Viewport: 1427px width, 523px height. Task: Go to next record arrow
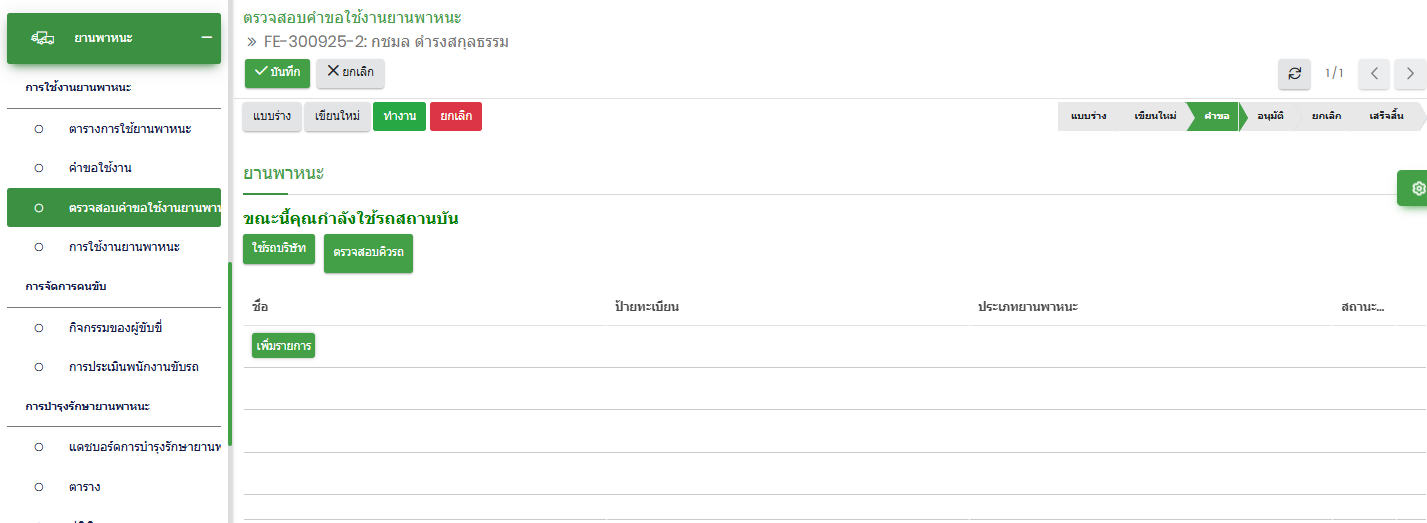click(x=1410, y=73)
